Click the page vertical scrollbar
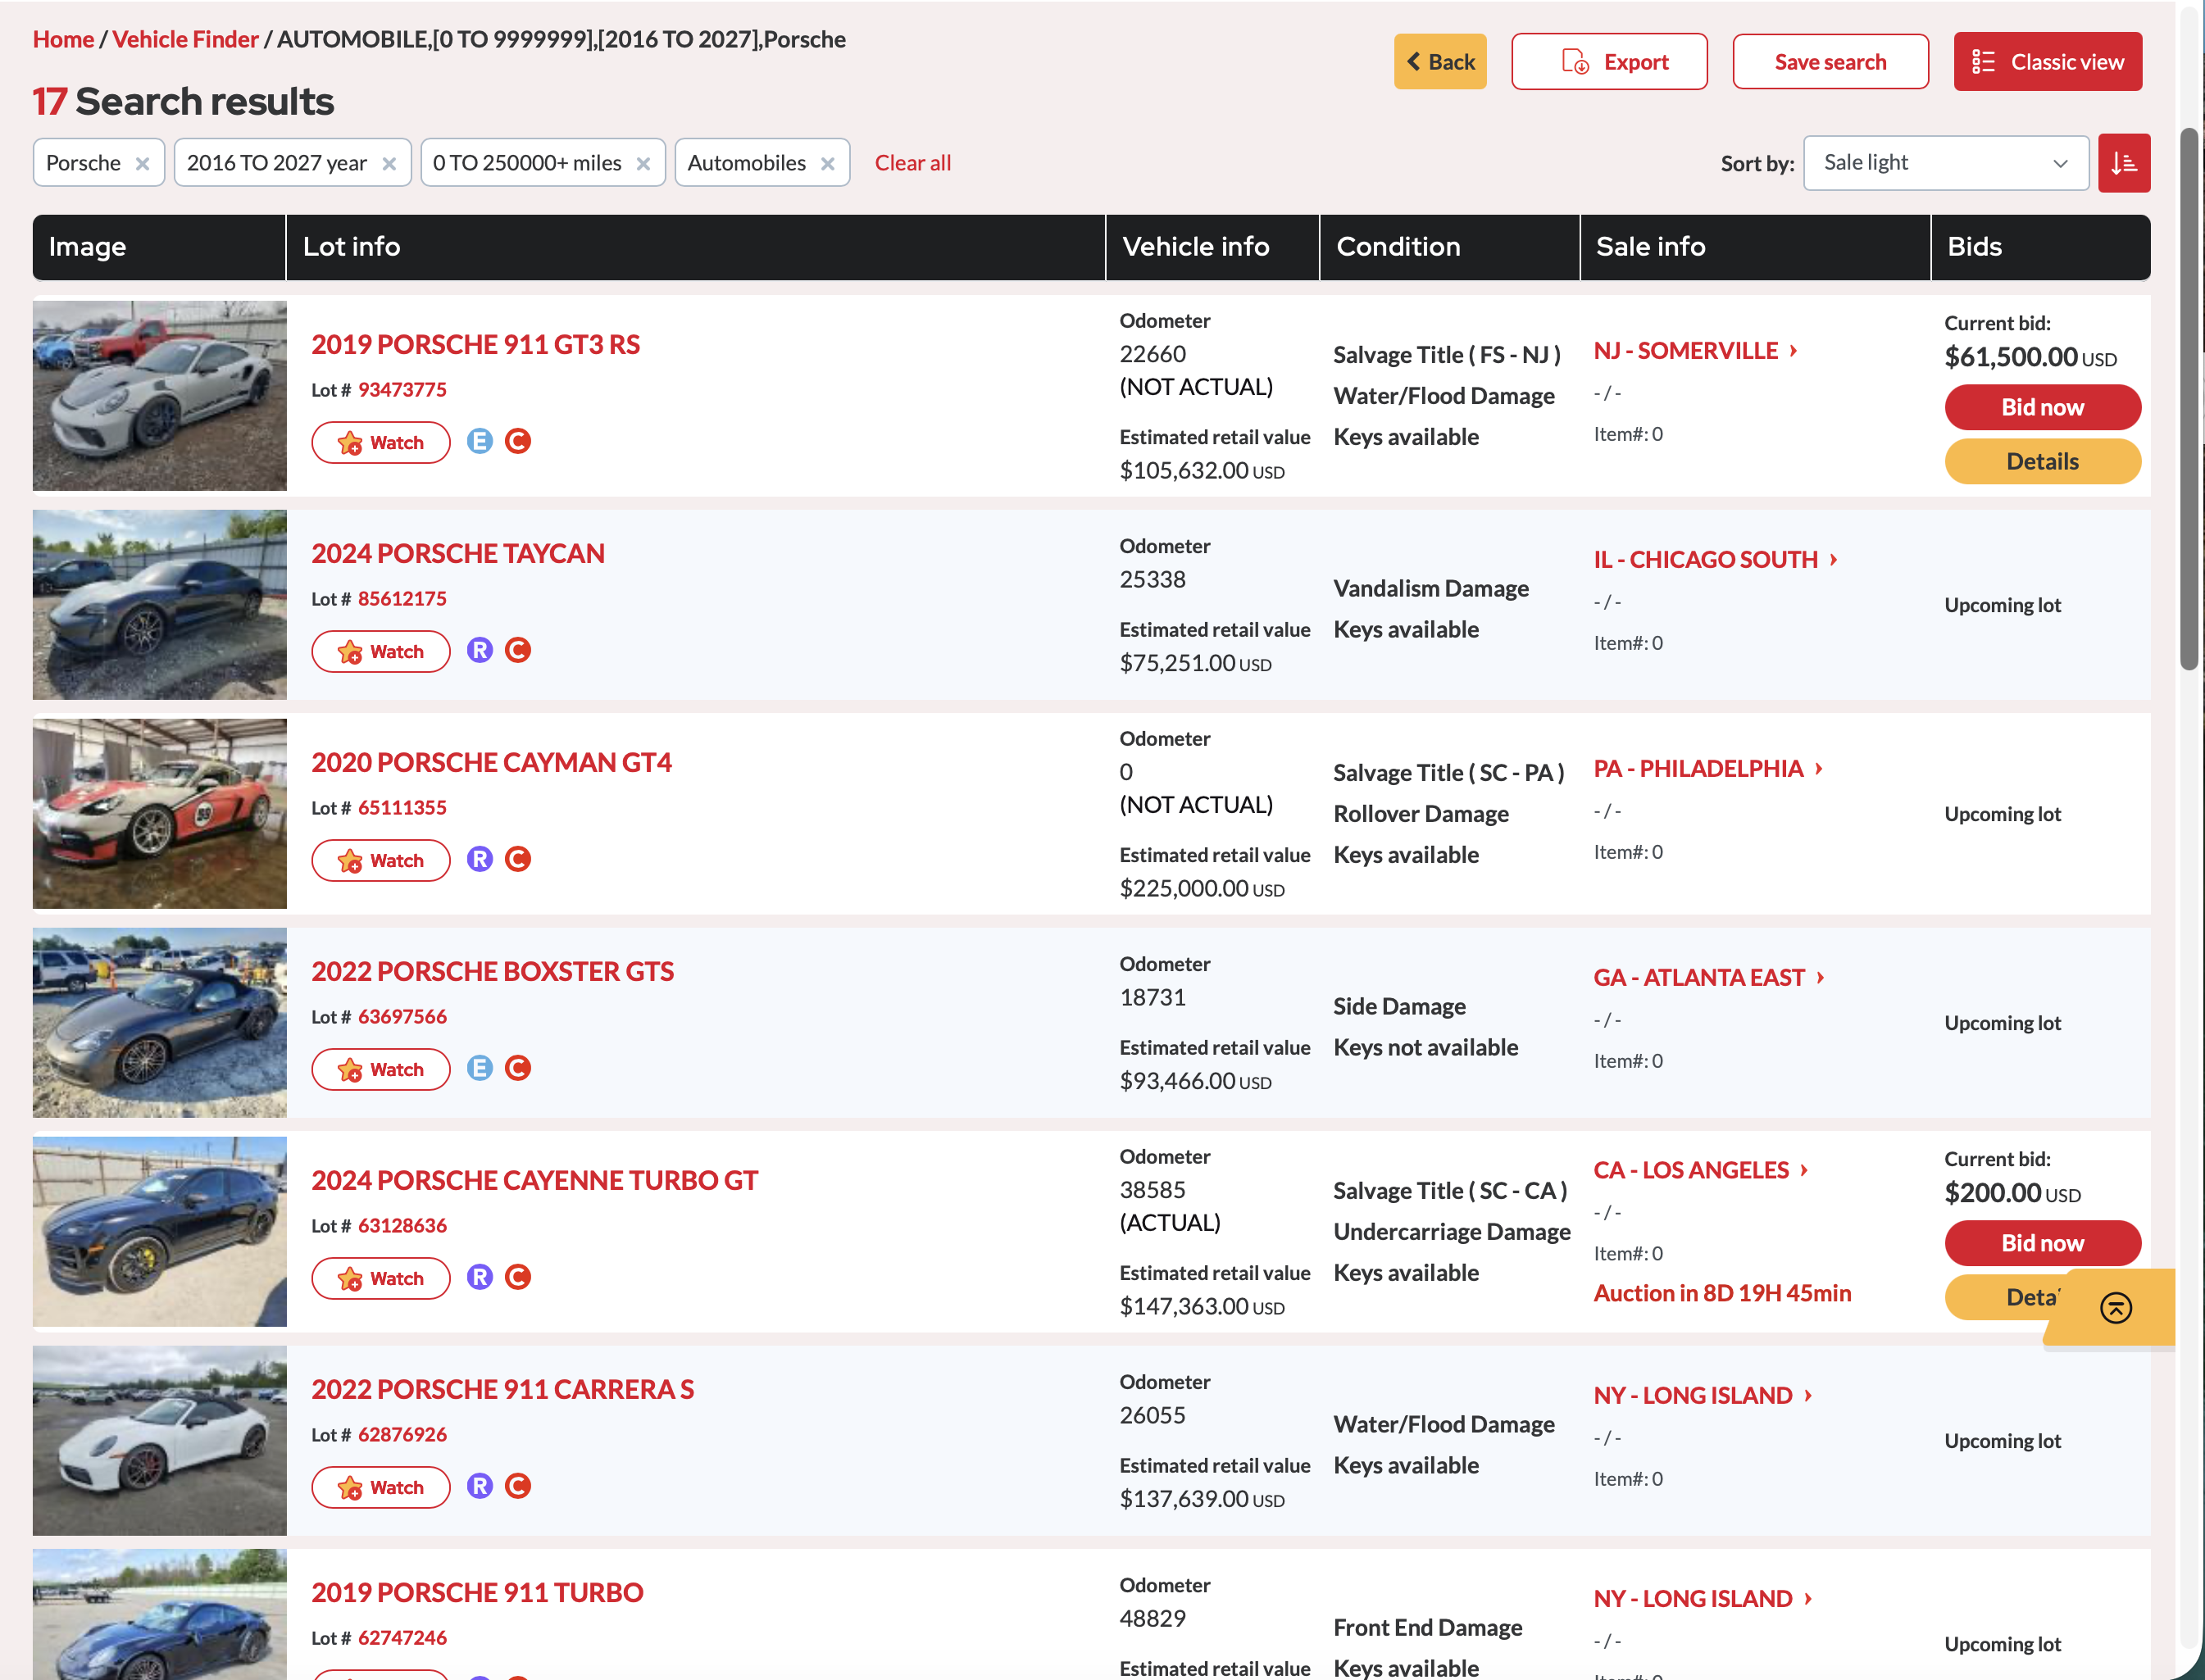 [2190, 400]
